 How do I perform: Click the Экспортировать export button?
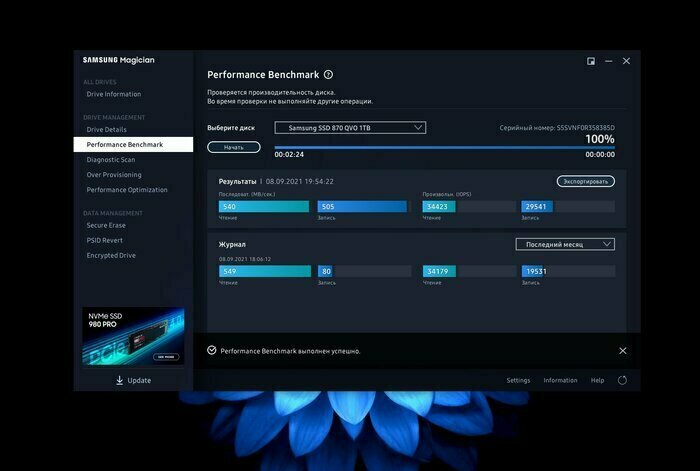pyautogui.click(x=585, y=181)
